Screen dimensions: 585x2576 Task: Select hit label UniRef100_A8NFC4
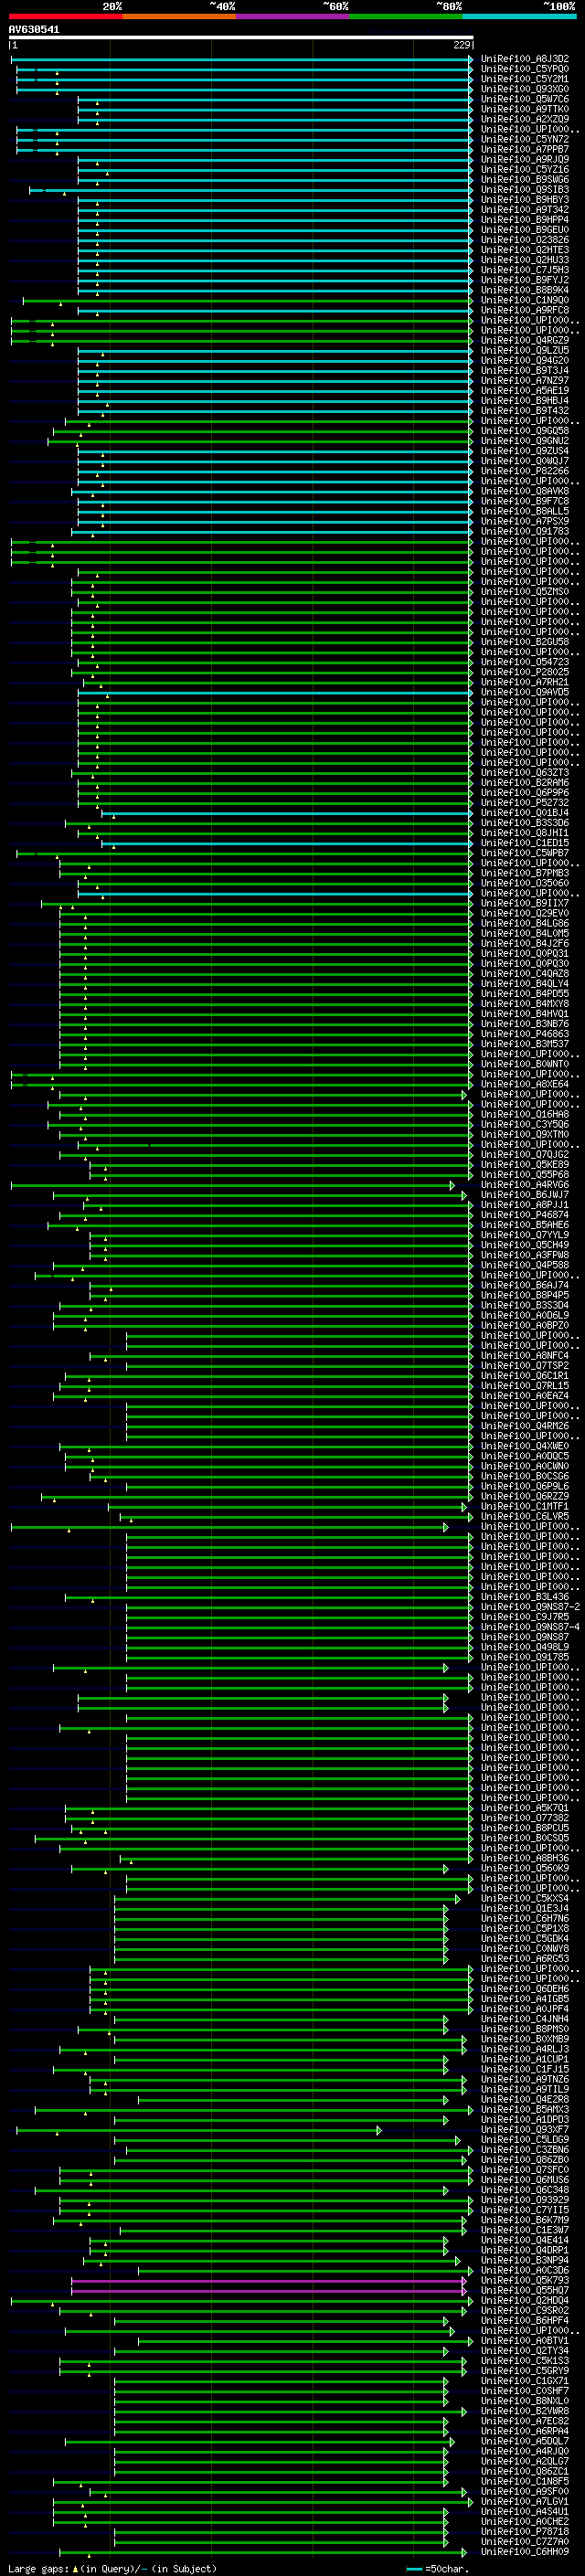point(525,1356)
